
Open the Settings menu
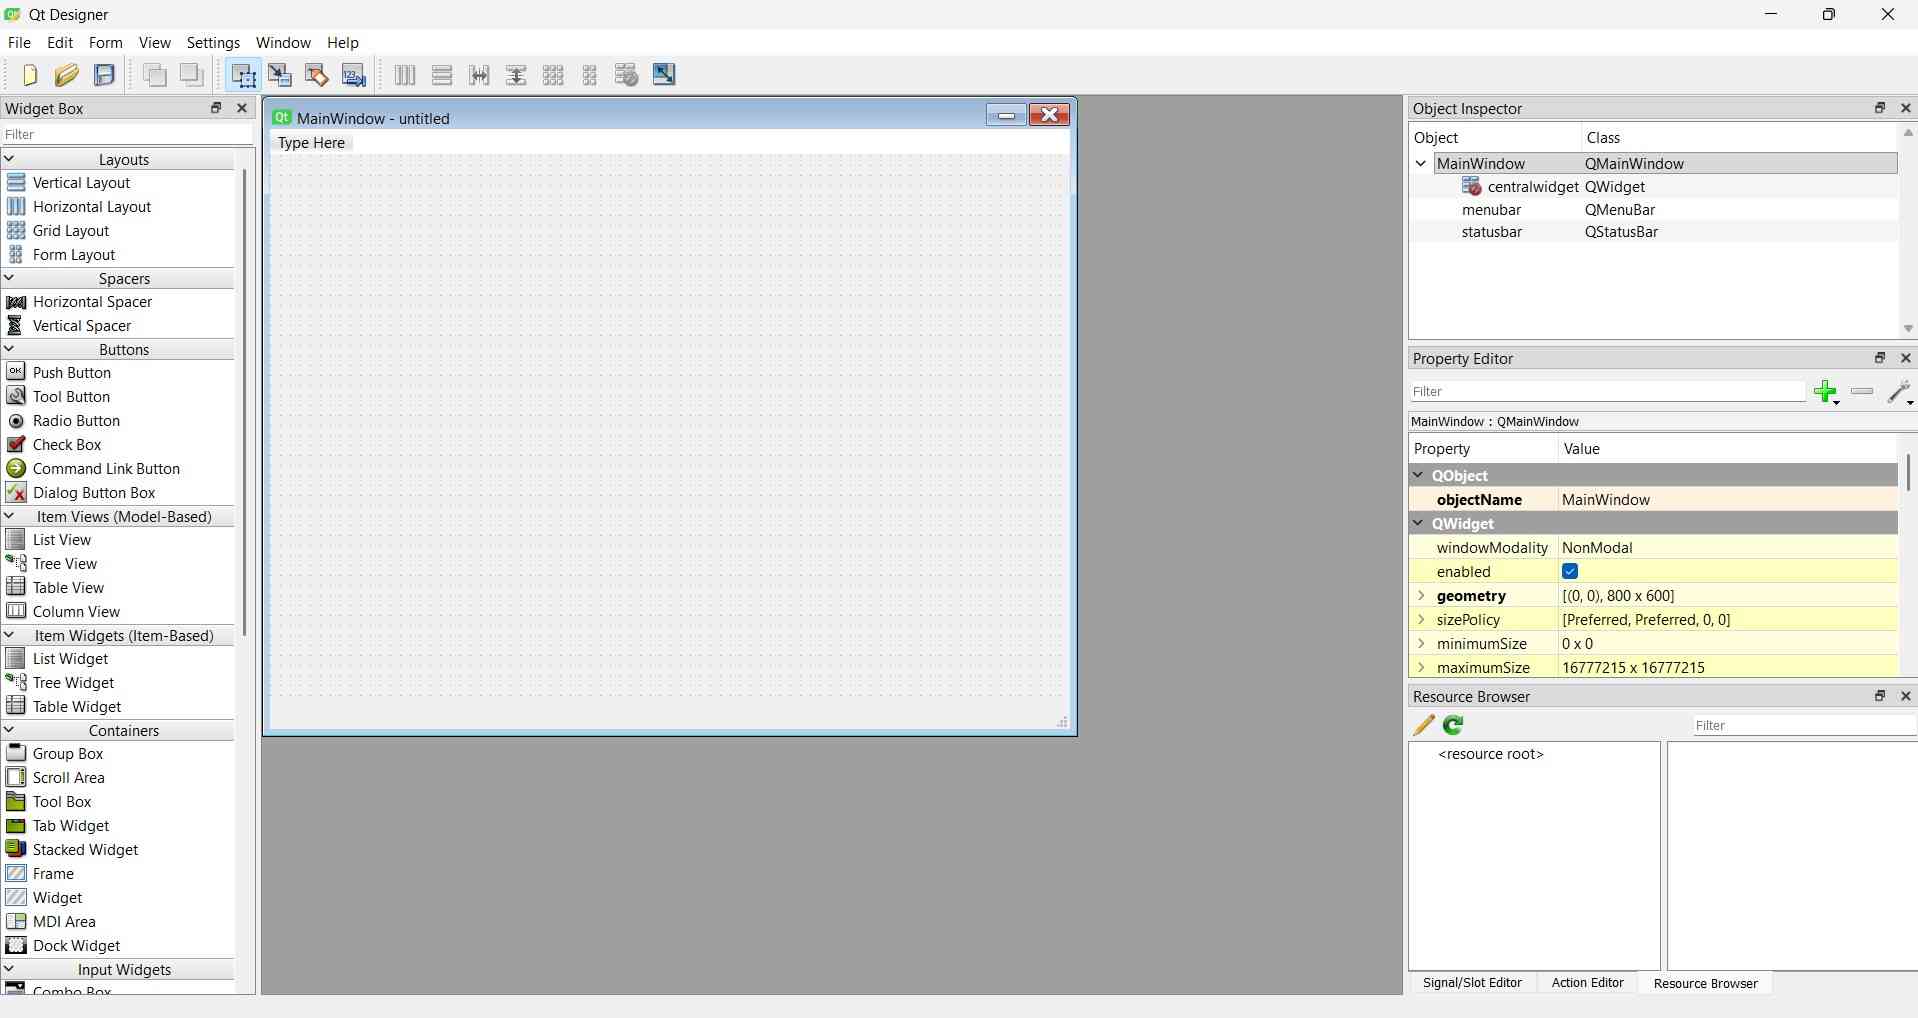click(x=213, y=43)
